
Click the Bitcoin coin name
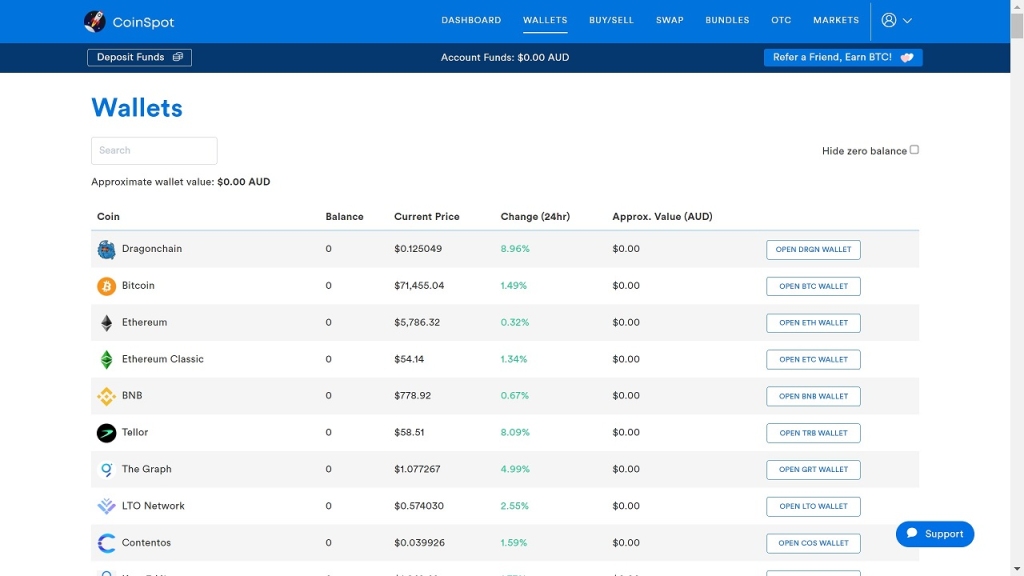(138, 285)
